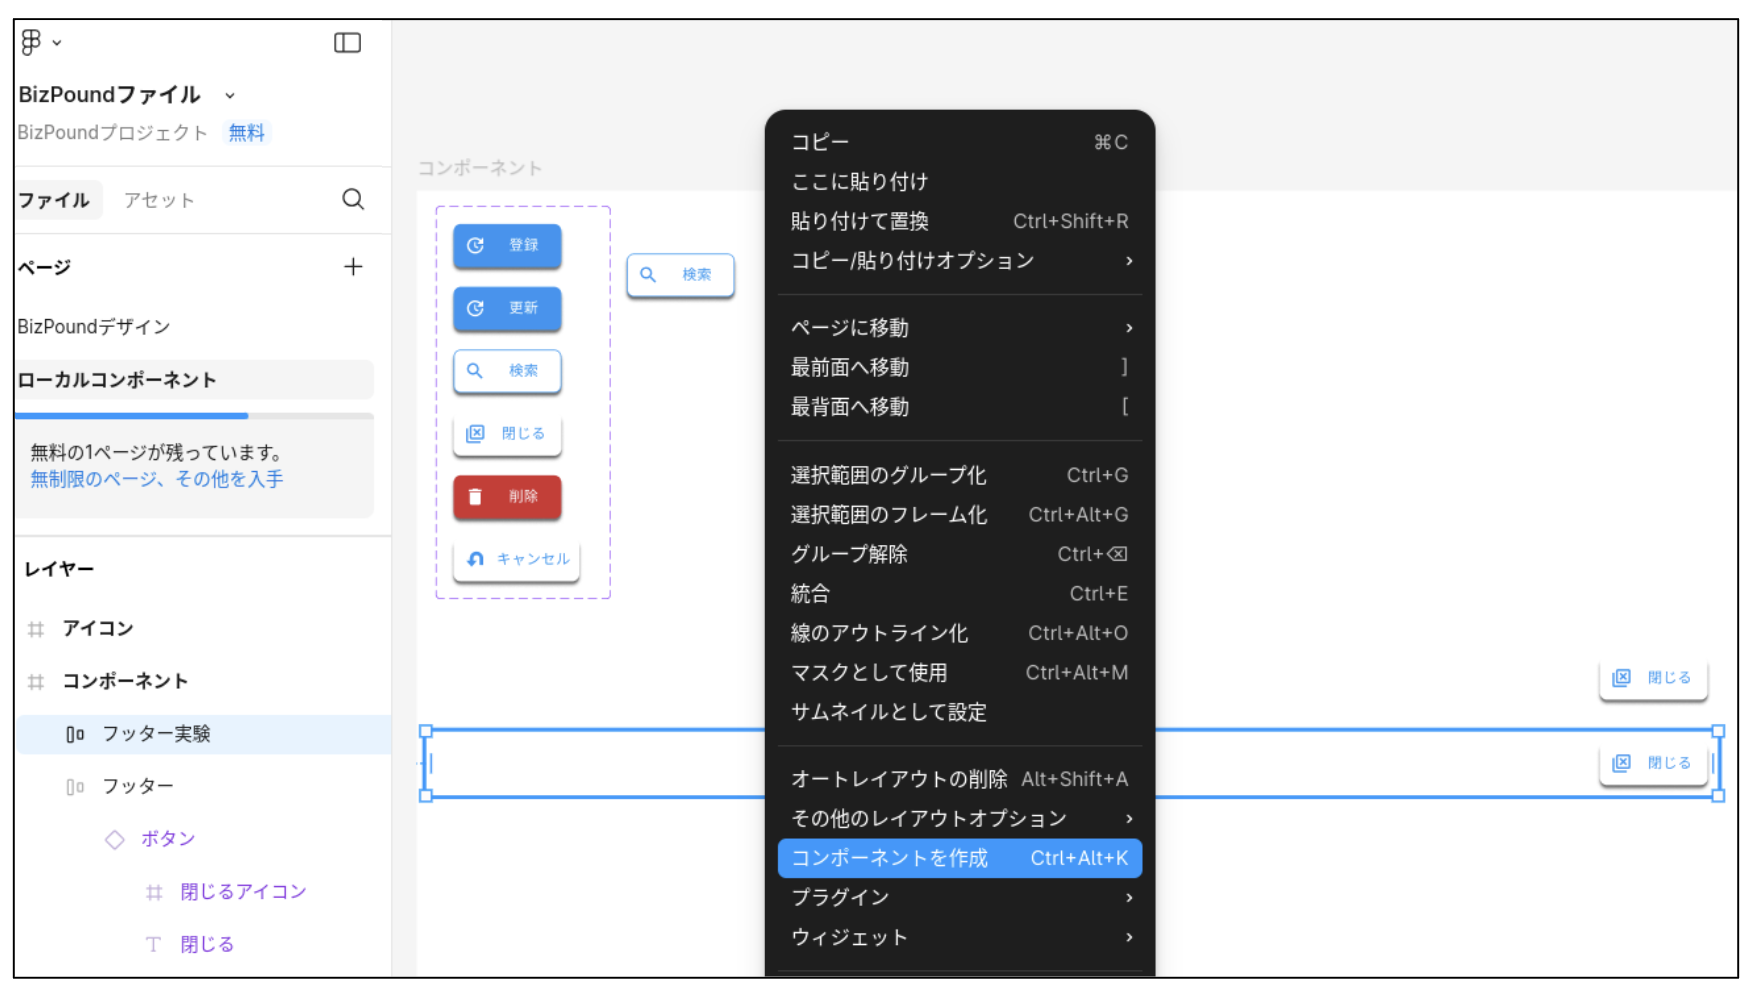Click 検索 button inside dashed component set
The image size is (1755, 997).
coord(507,371)
